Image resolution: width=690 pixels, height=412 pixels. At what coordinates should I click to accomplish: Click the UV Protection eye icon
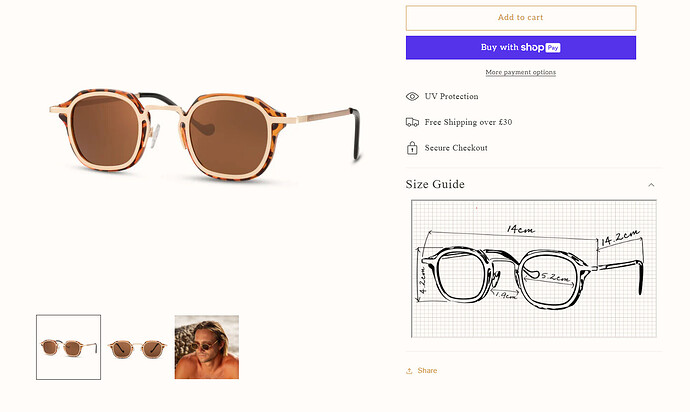(412, 97)
